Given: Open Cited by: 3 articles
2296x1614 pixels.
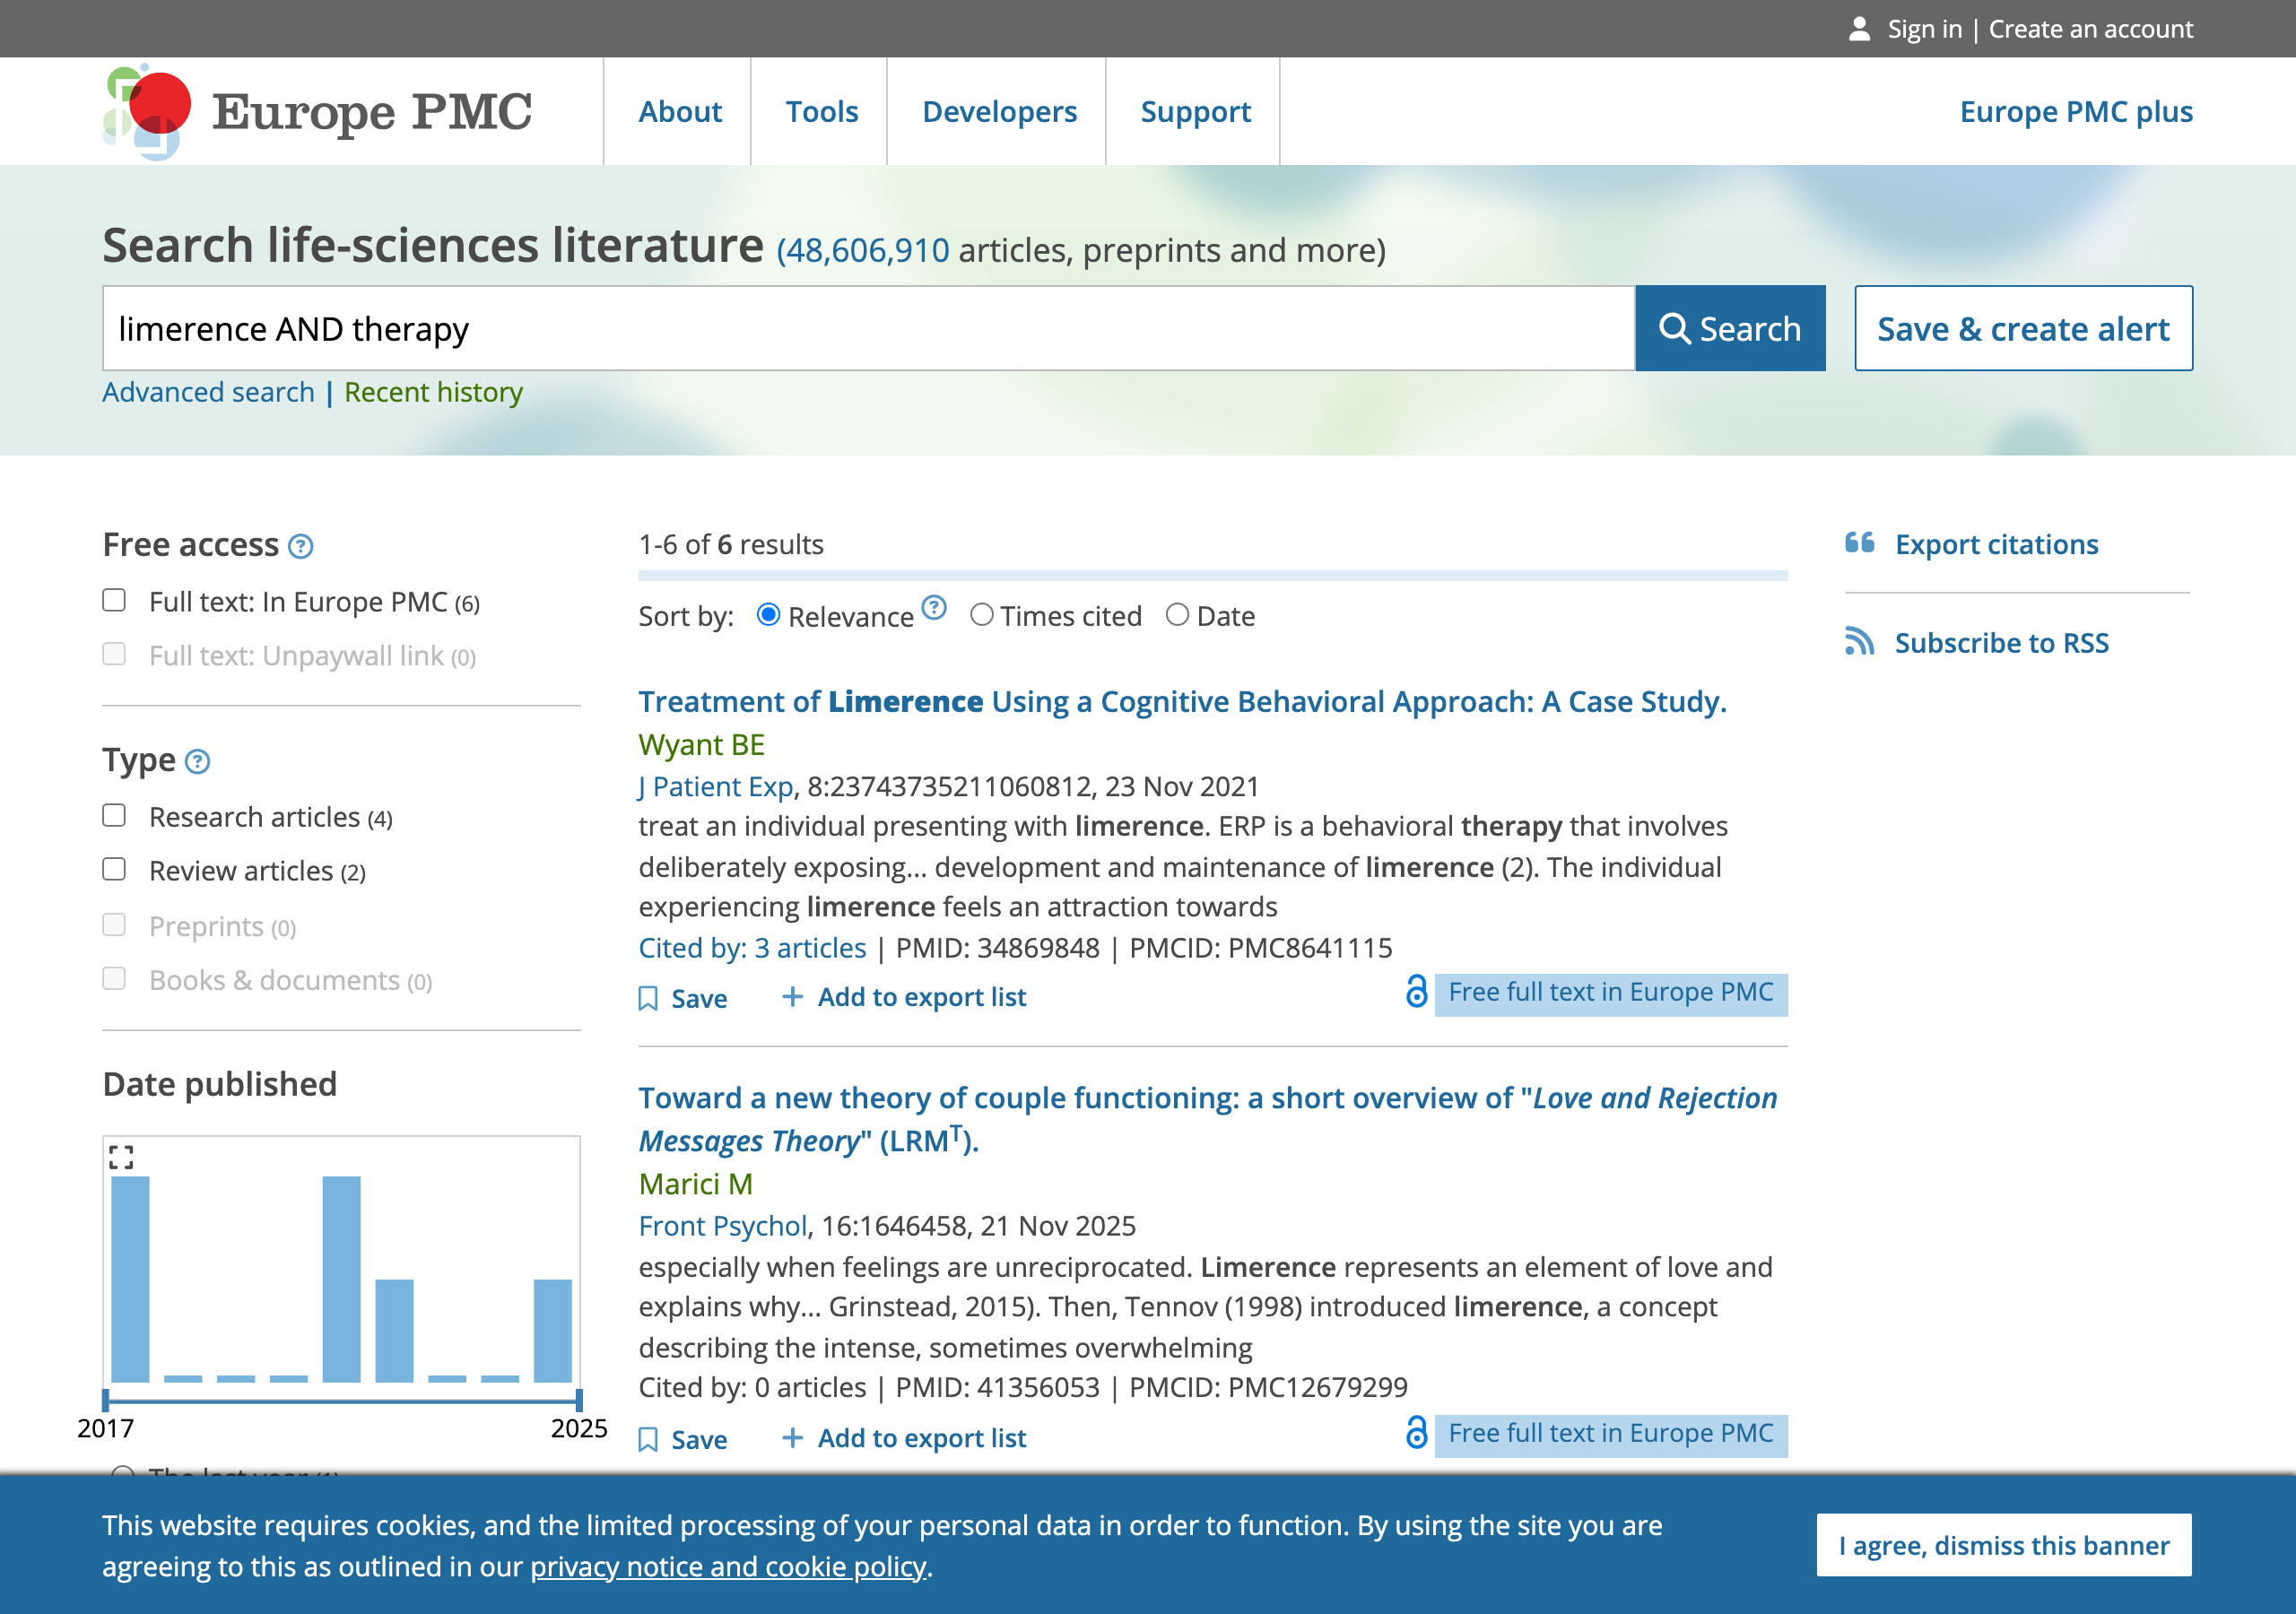Looking at the screenshot, I should point(752,947).
